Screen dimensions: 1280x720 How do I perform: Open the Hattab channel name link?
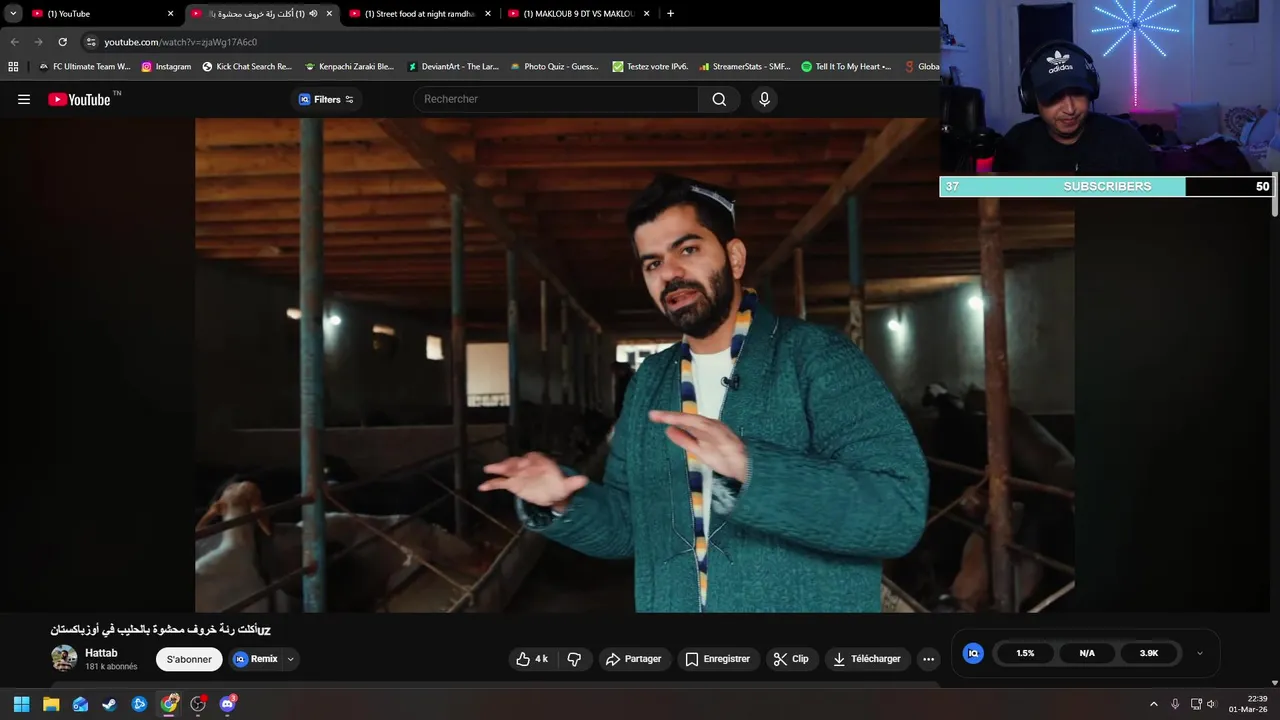pyautogui.click(x=101, y=653)
